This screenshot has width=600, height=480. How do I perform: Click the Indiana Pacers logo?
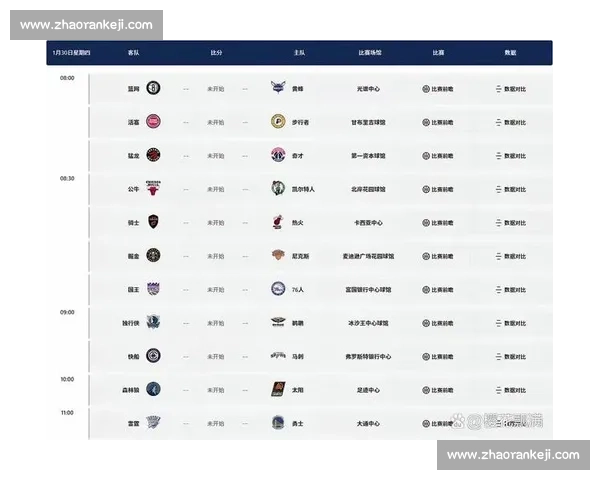pos(278,121)
